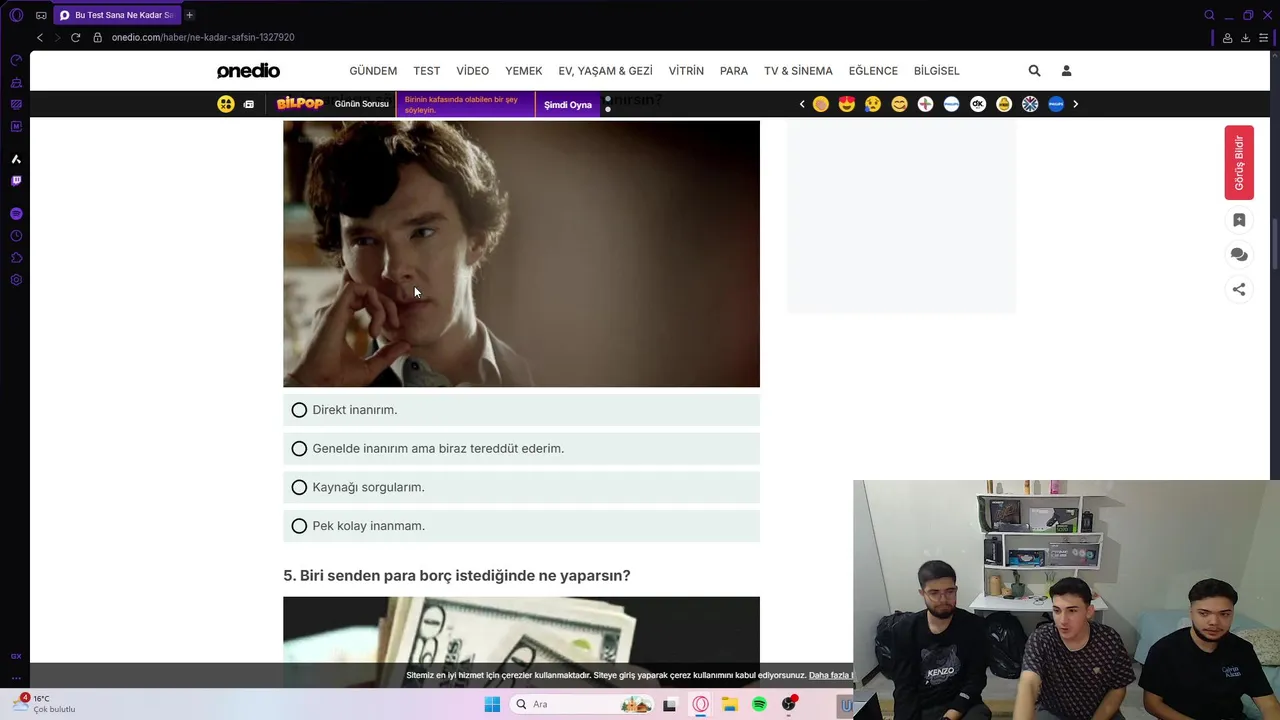
Task: Open Spotify from the taskbar
Action: tap(760, 704)
